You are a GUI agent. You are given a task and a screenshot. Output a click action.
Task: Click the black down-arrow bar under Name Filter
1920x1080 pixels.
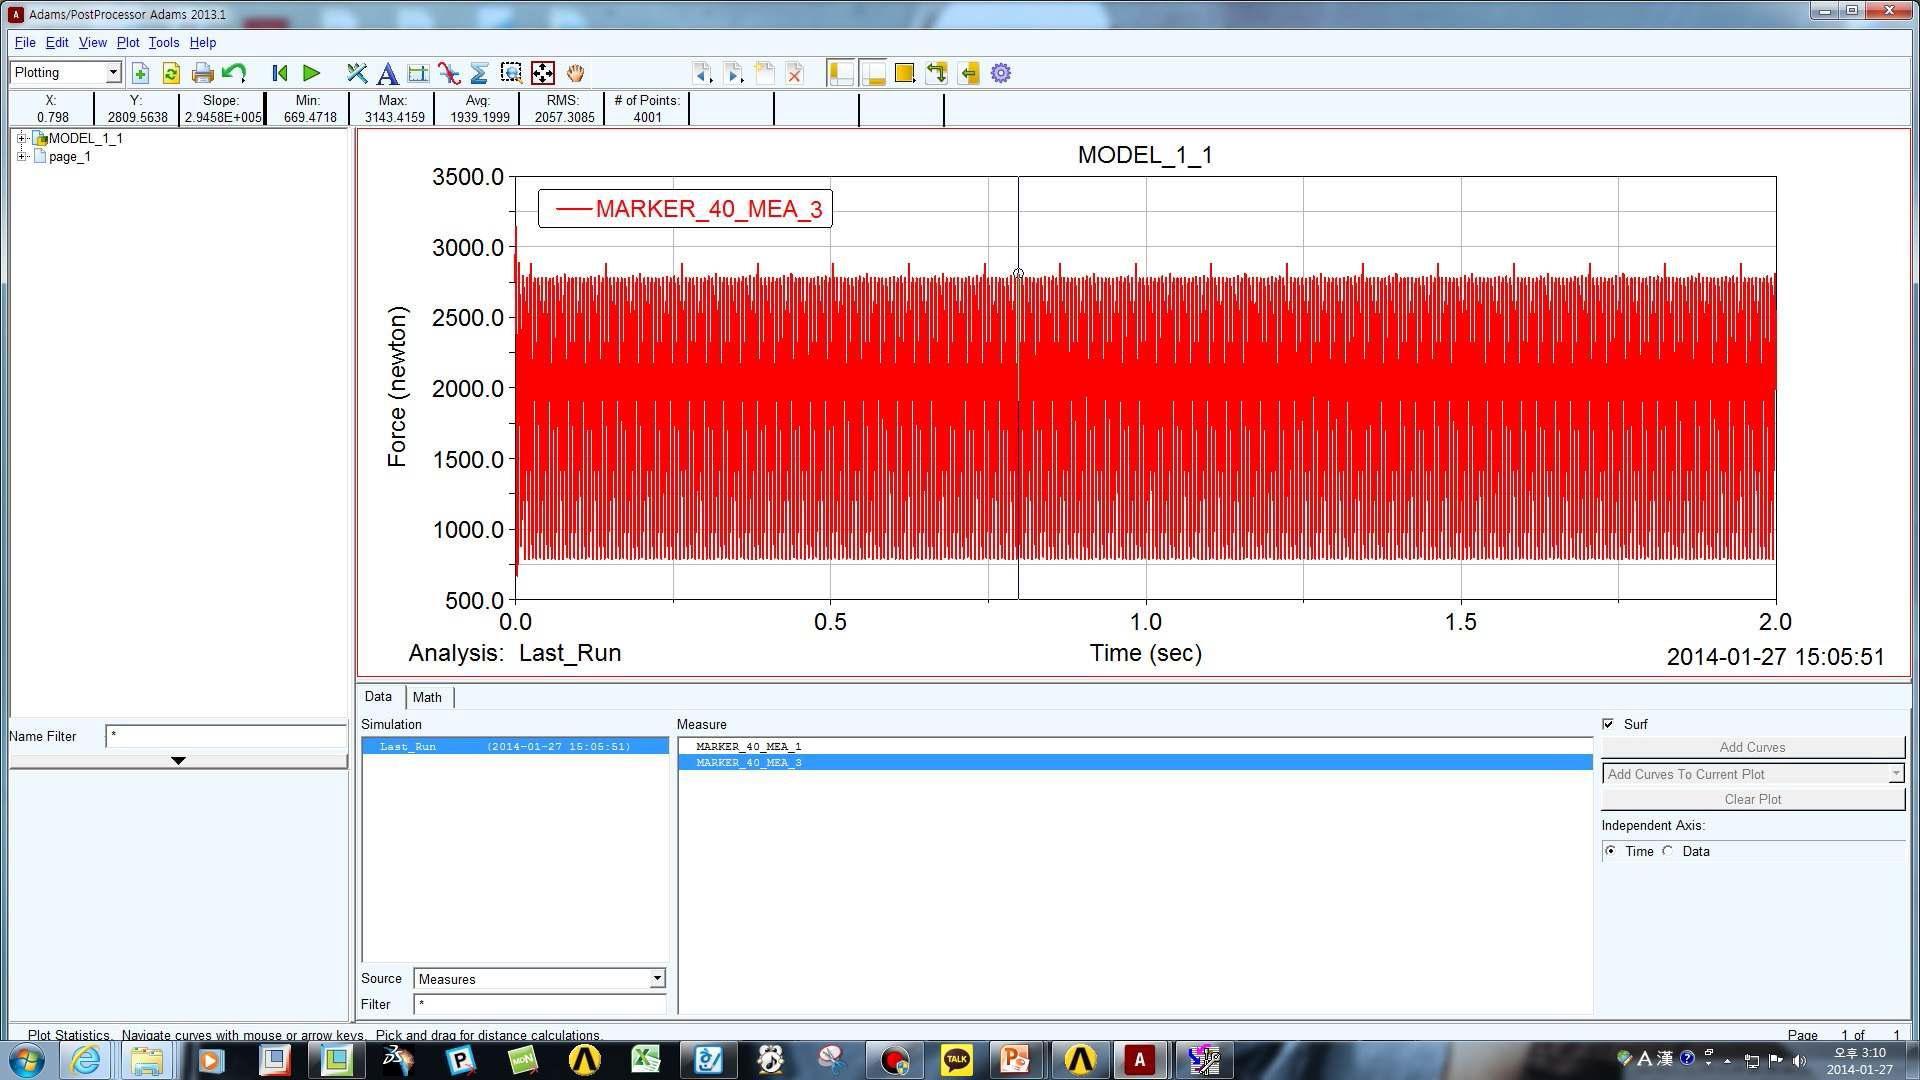click(178, 761)
